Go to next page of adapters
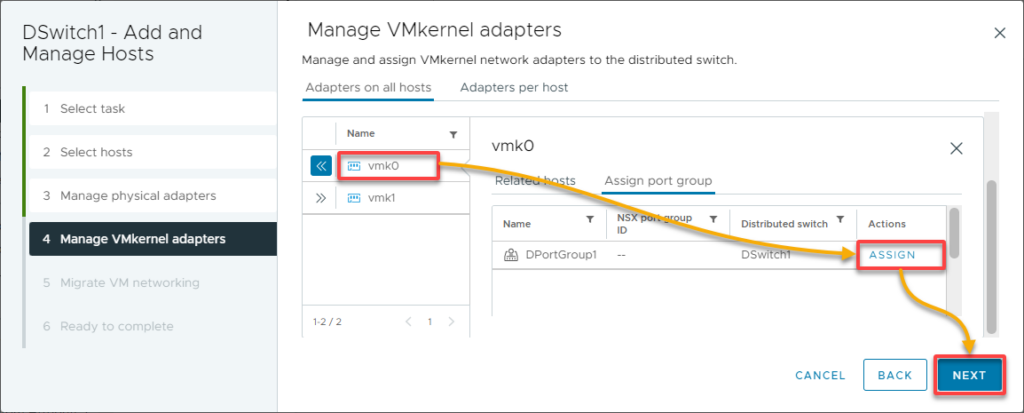 (451, 322)
